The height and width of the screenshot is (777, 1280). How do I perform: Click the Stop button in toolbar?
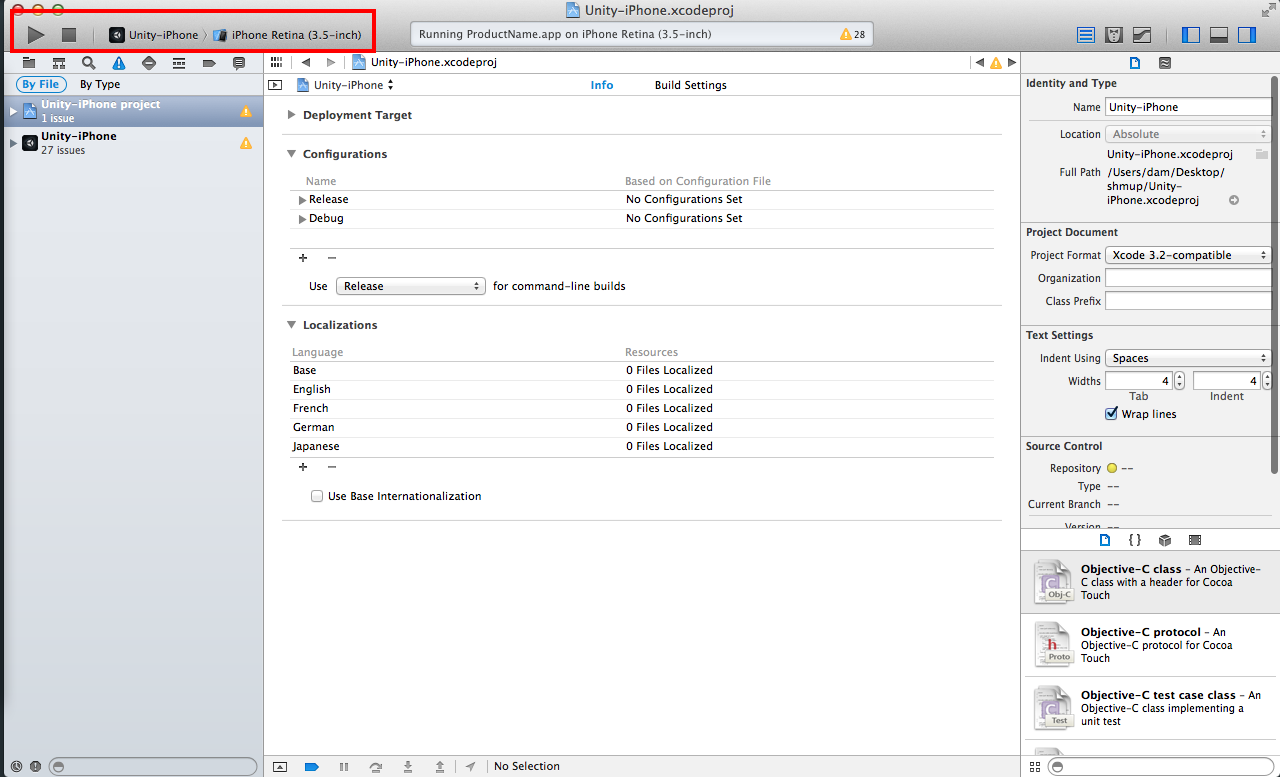tap(69, 35)
